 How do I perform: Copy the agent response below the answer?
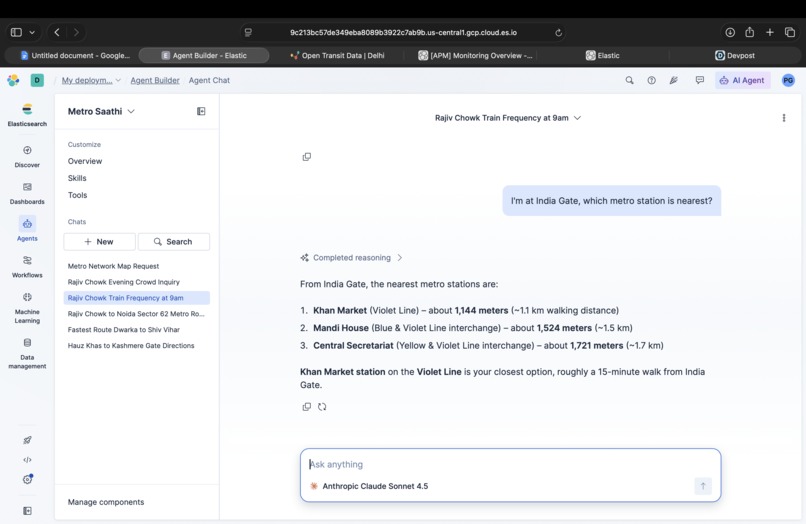point(306,407)
